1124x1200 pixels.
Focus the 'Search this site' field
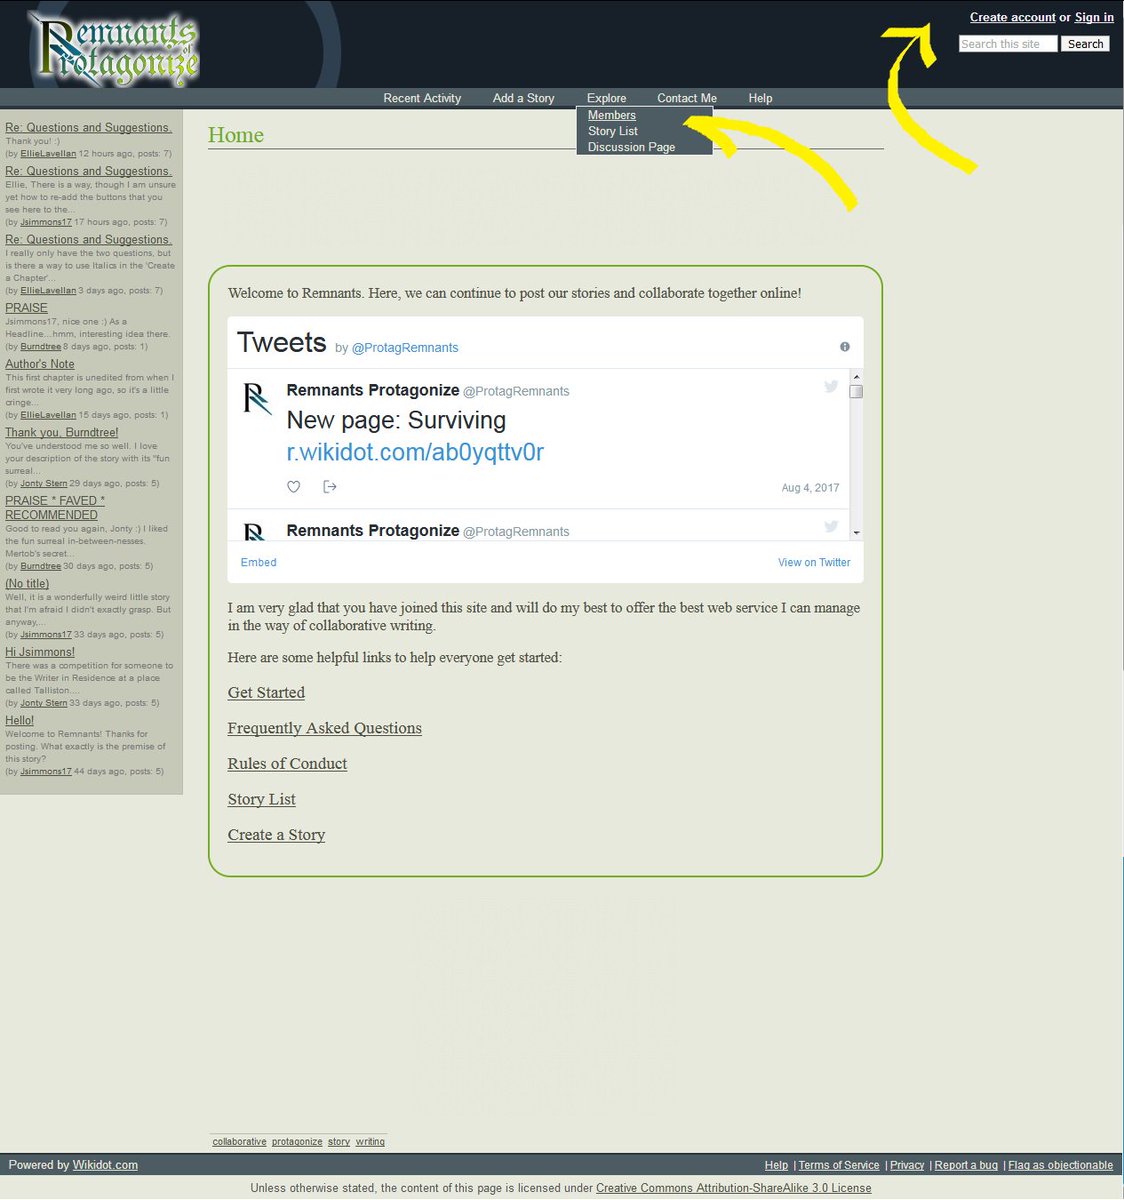(x=1008, y=44)
